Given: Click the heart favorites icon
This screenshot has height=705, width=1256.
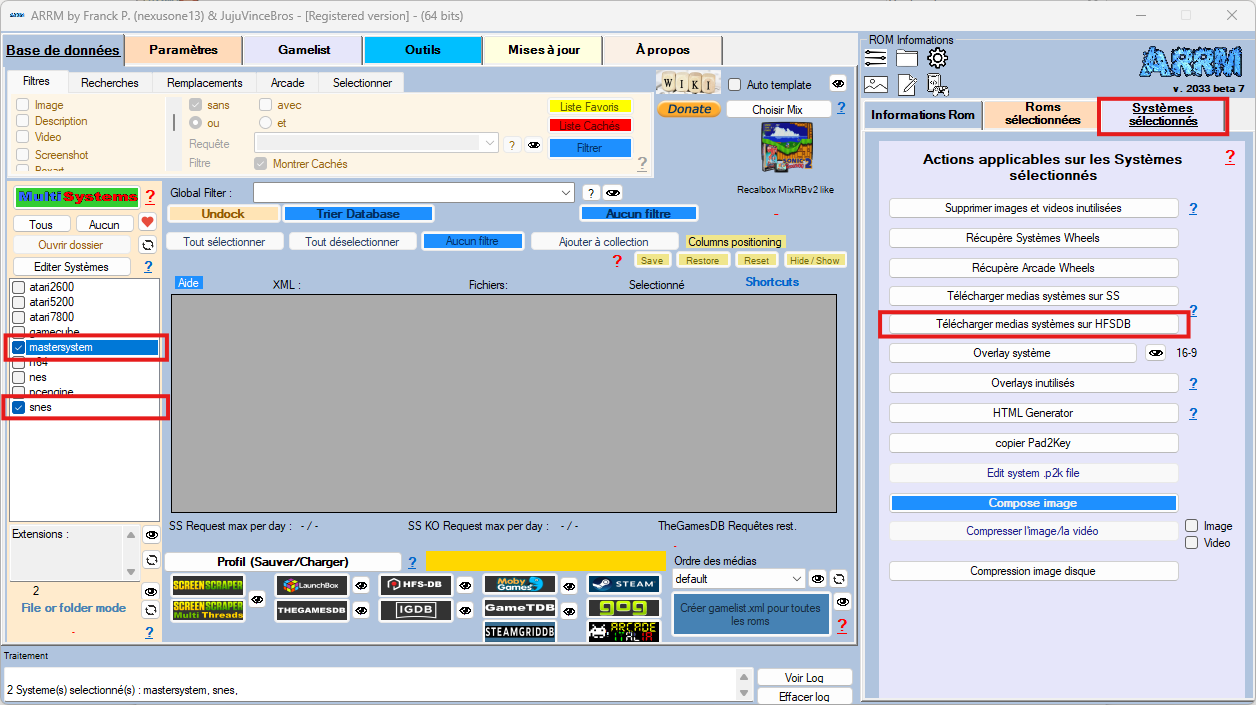Looking at the screenshot, I should point(147,223).
